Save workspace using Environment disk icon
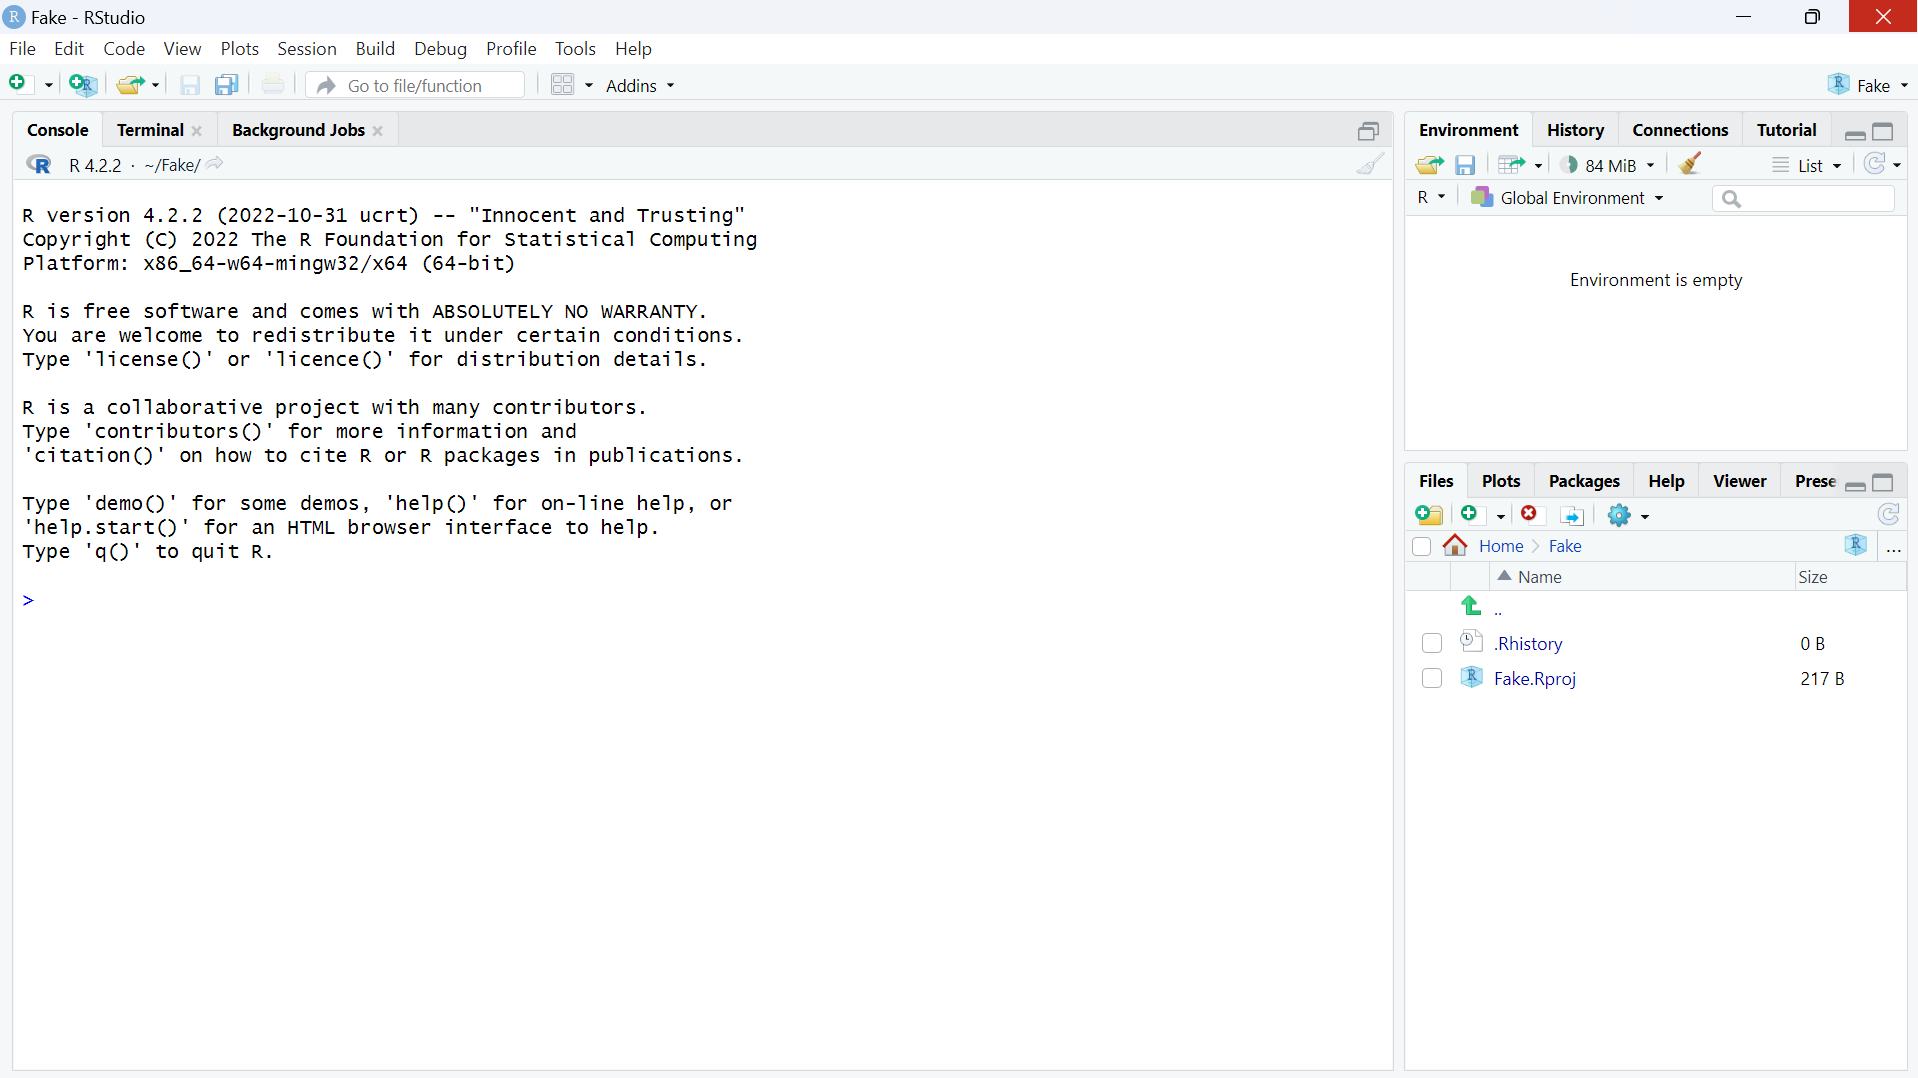 coord(1466,165)
